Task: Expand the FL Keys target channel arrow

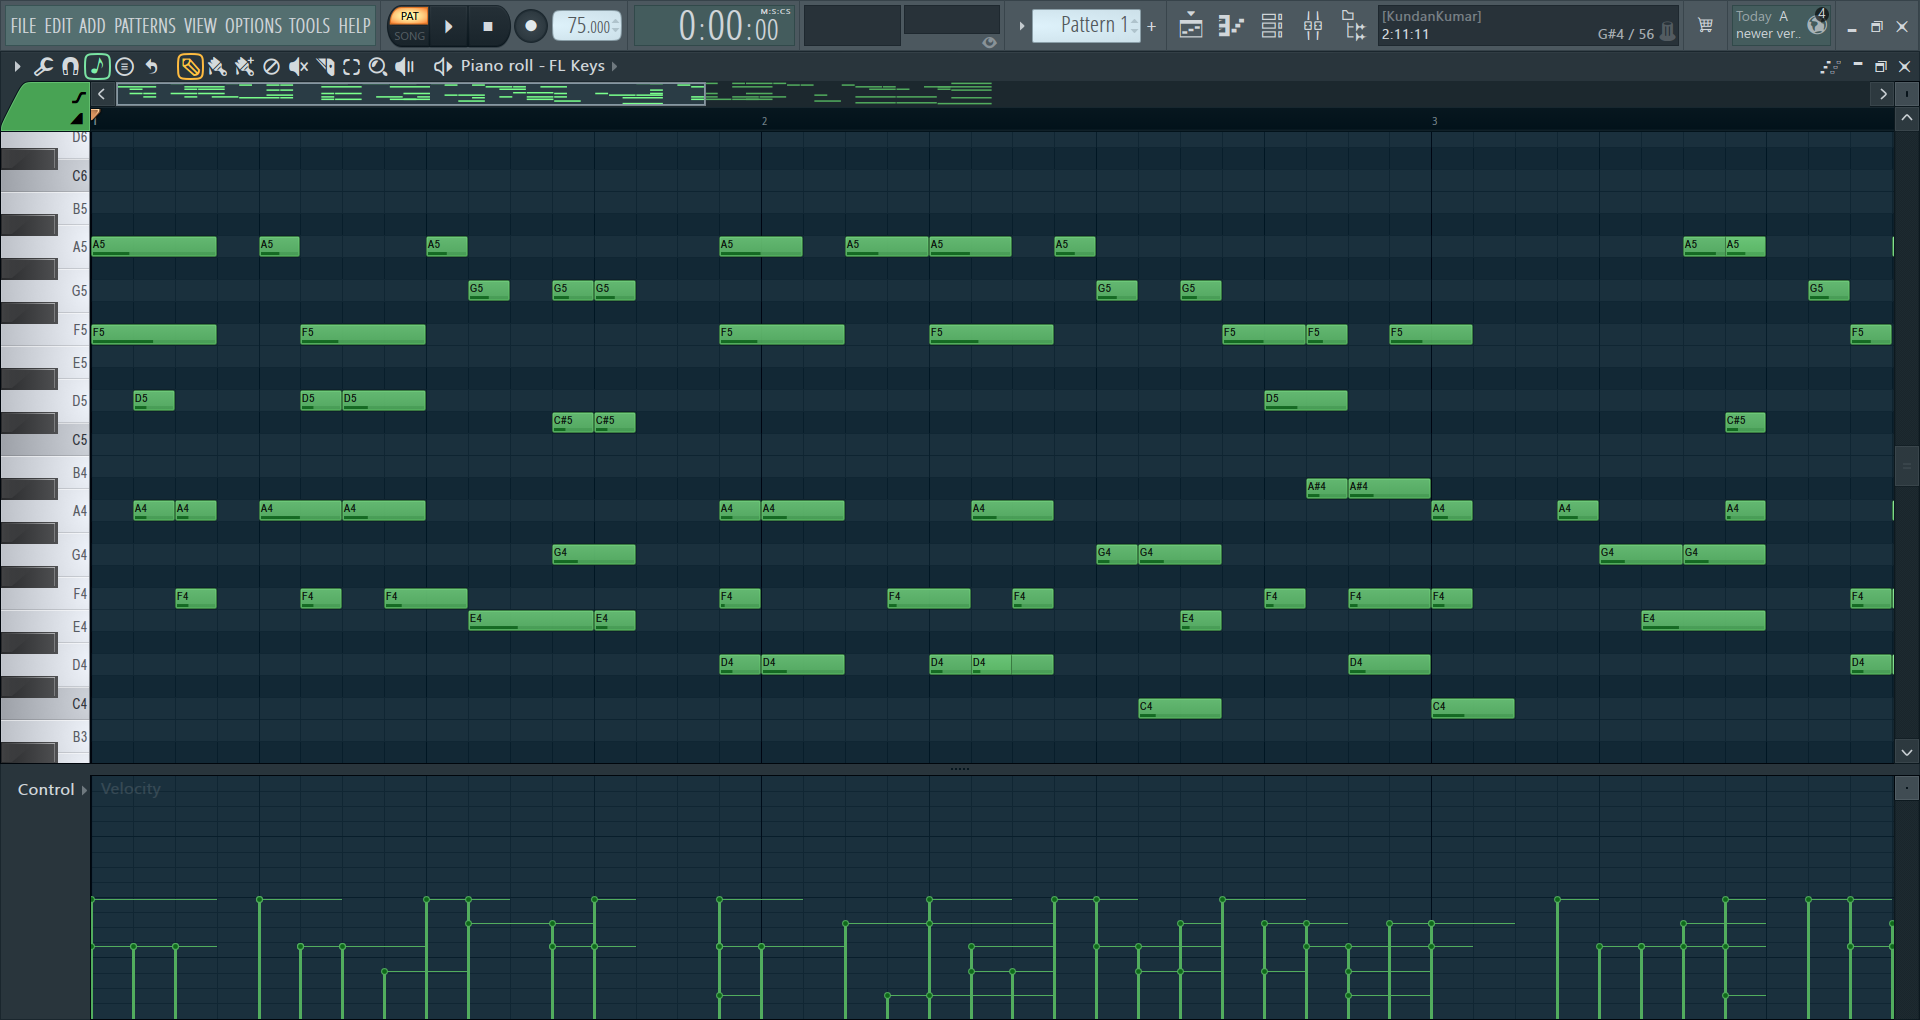Action: pyautogui.click(x=614, y=66)
